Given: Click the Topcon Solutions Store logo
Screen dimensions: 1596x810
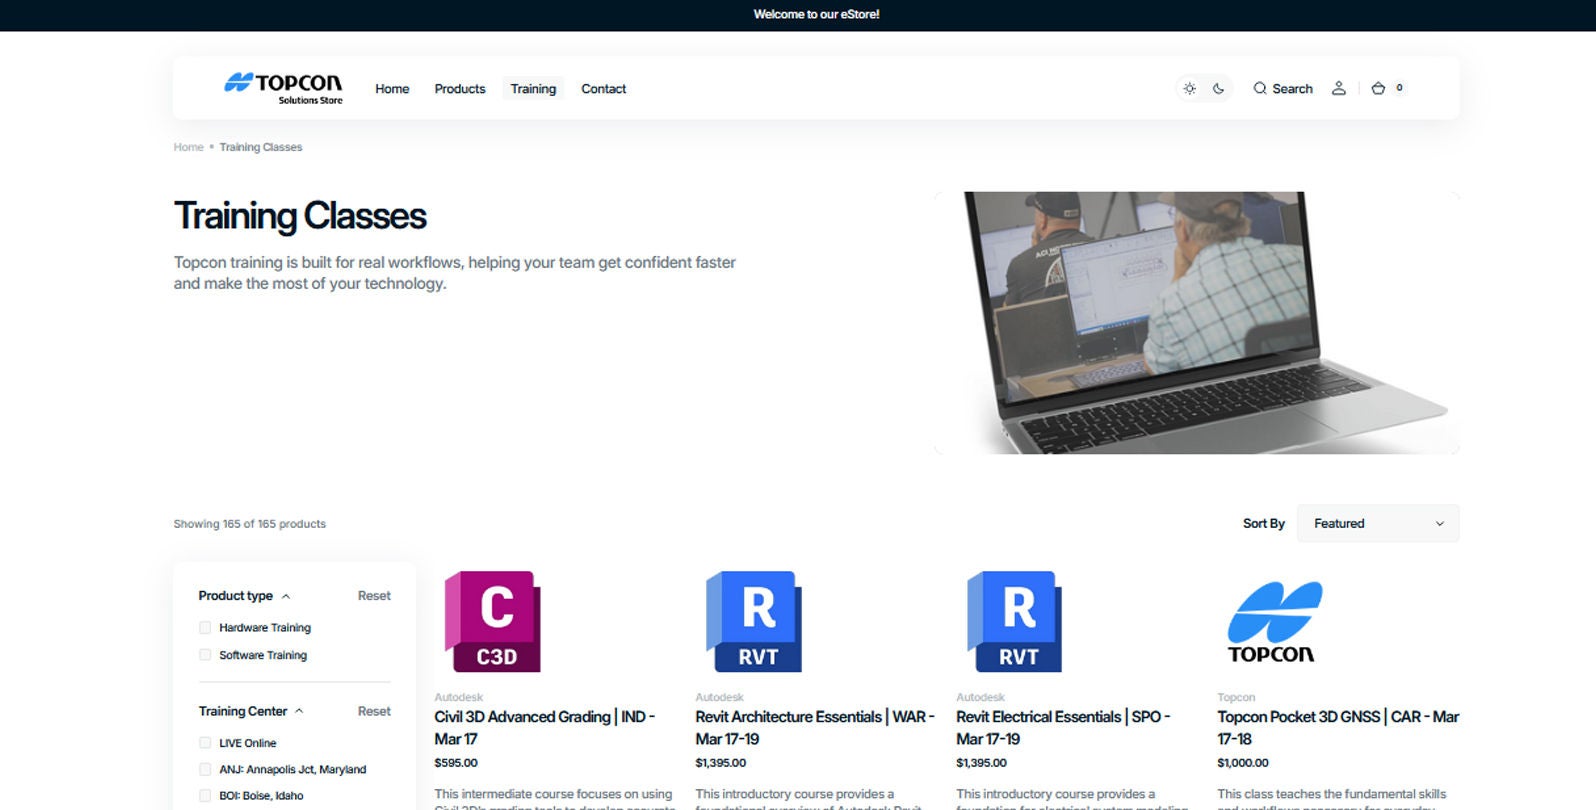Looking at the screenshot, I should point(283,88).
